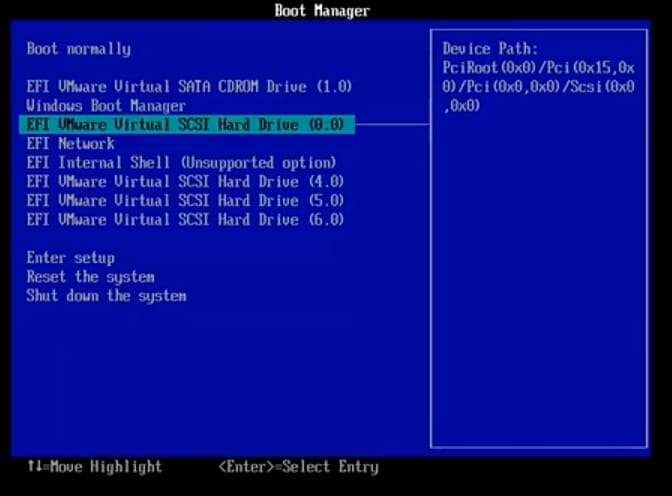
Task: Pick highlighted SCSI Hard Drive (0.0) entry
Action: point(187,124)
